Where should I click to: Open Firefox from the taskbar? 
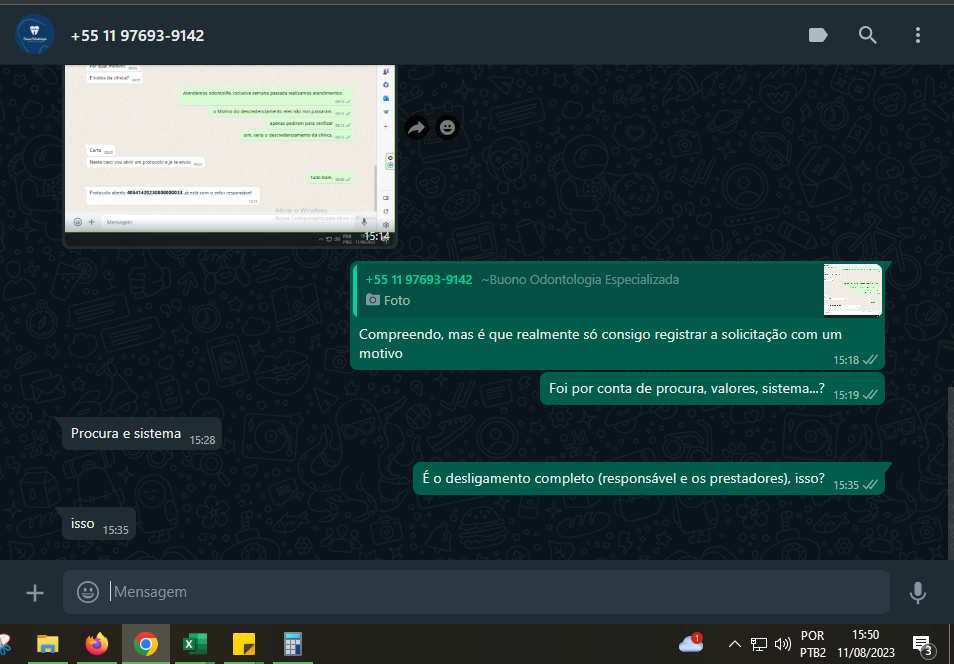pos(97,644)
